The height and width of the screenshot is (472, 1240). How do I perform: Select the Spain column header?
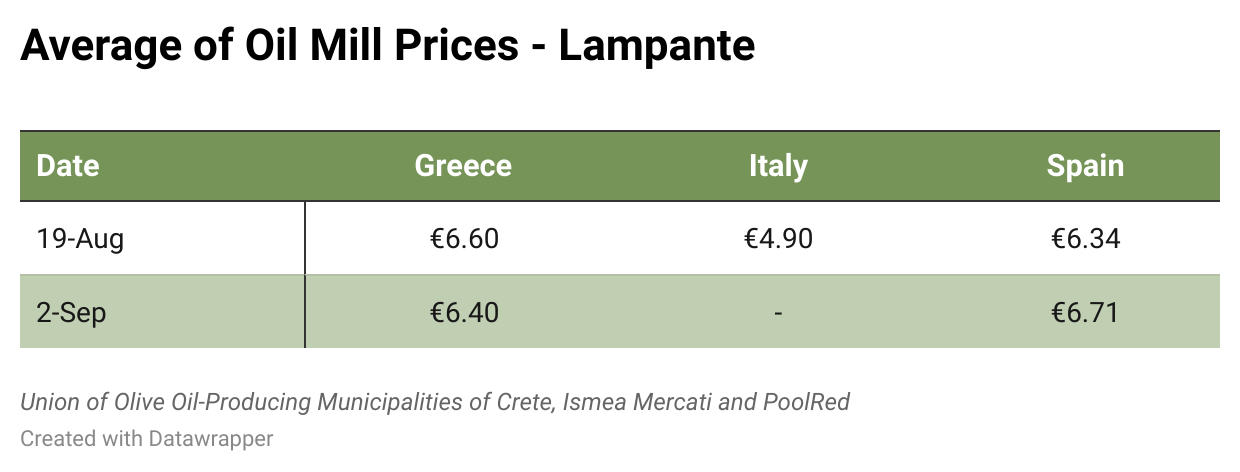[1085, 166]
